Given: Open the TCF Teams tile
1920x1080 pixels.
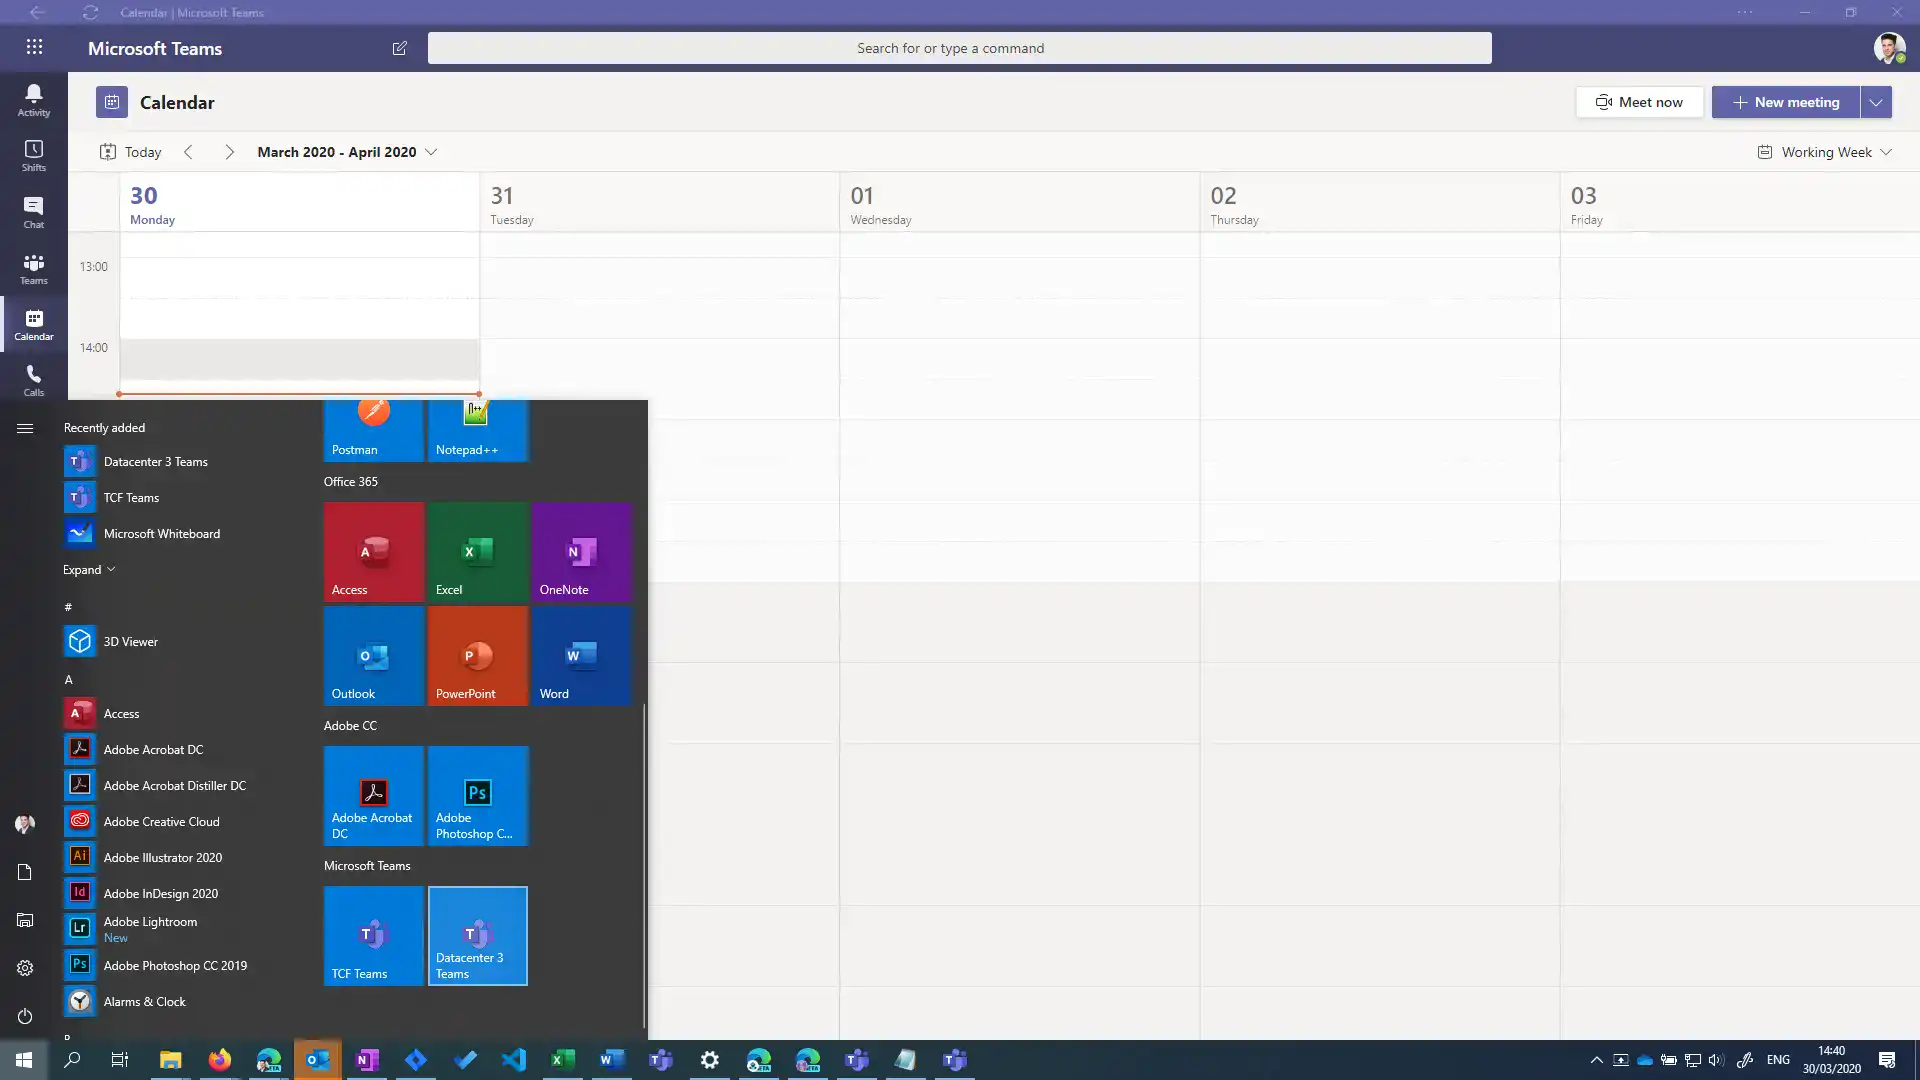Looking at the screenshot, I should pyautogui.click(x=373, y=936).
